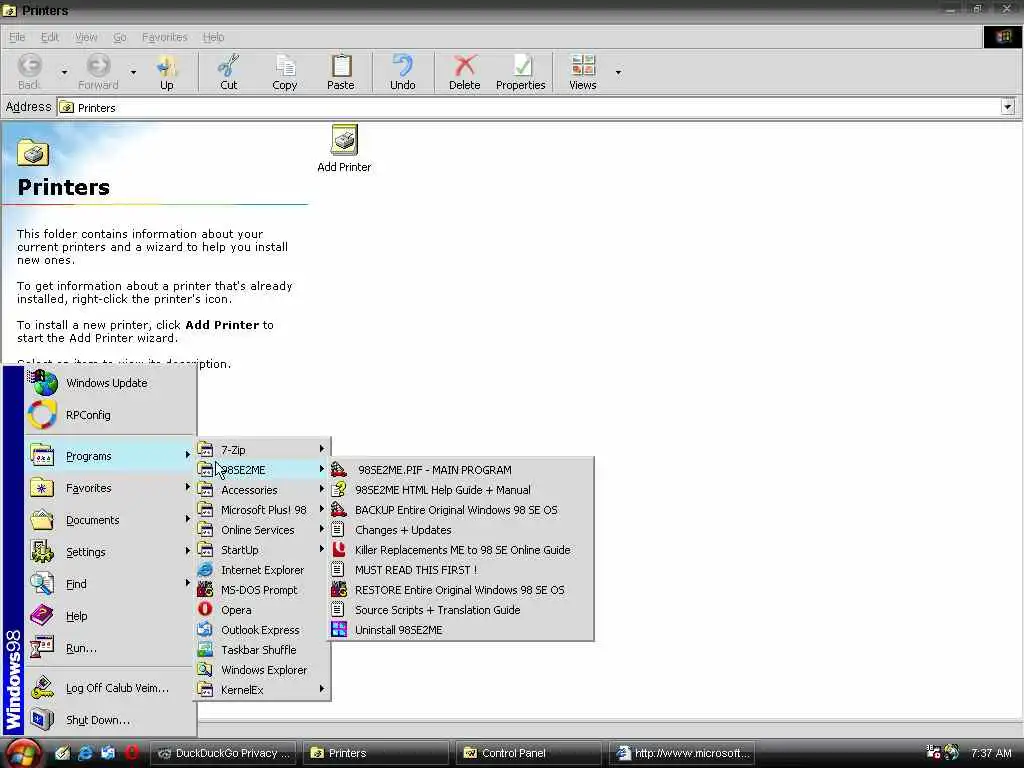Expand the Online Services submenu
This screenshot has height=768, width=1024.
click(x=263, y=530)
